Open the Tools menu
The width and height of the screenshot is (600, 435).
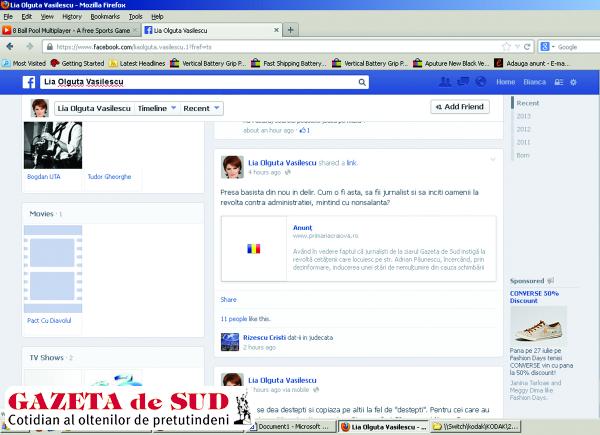[135, 16]
